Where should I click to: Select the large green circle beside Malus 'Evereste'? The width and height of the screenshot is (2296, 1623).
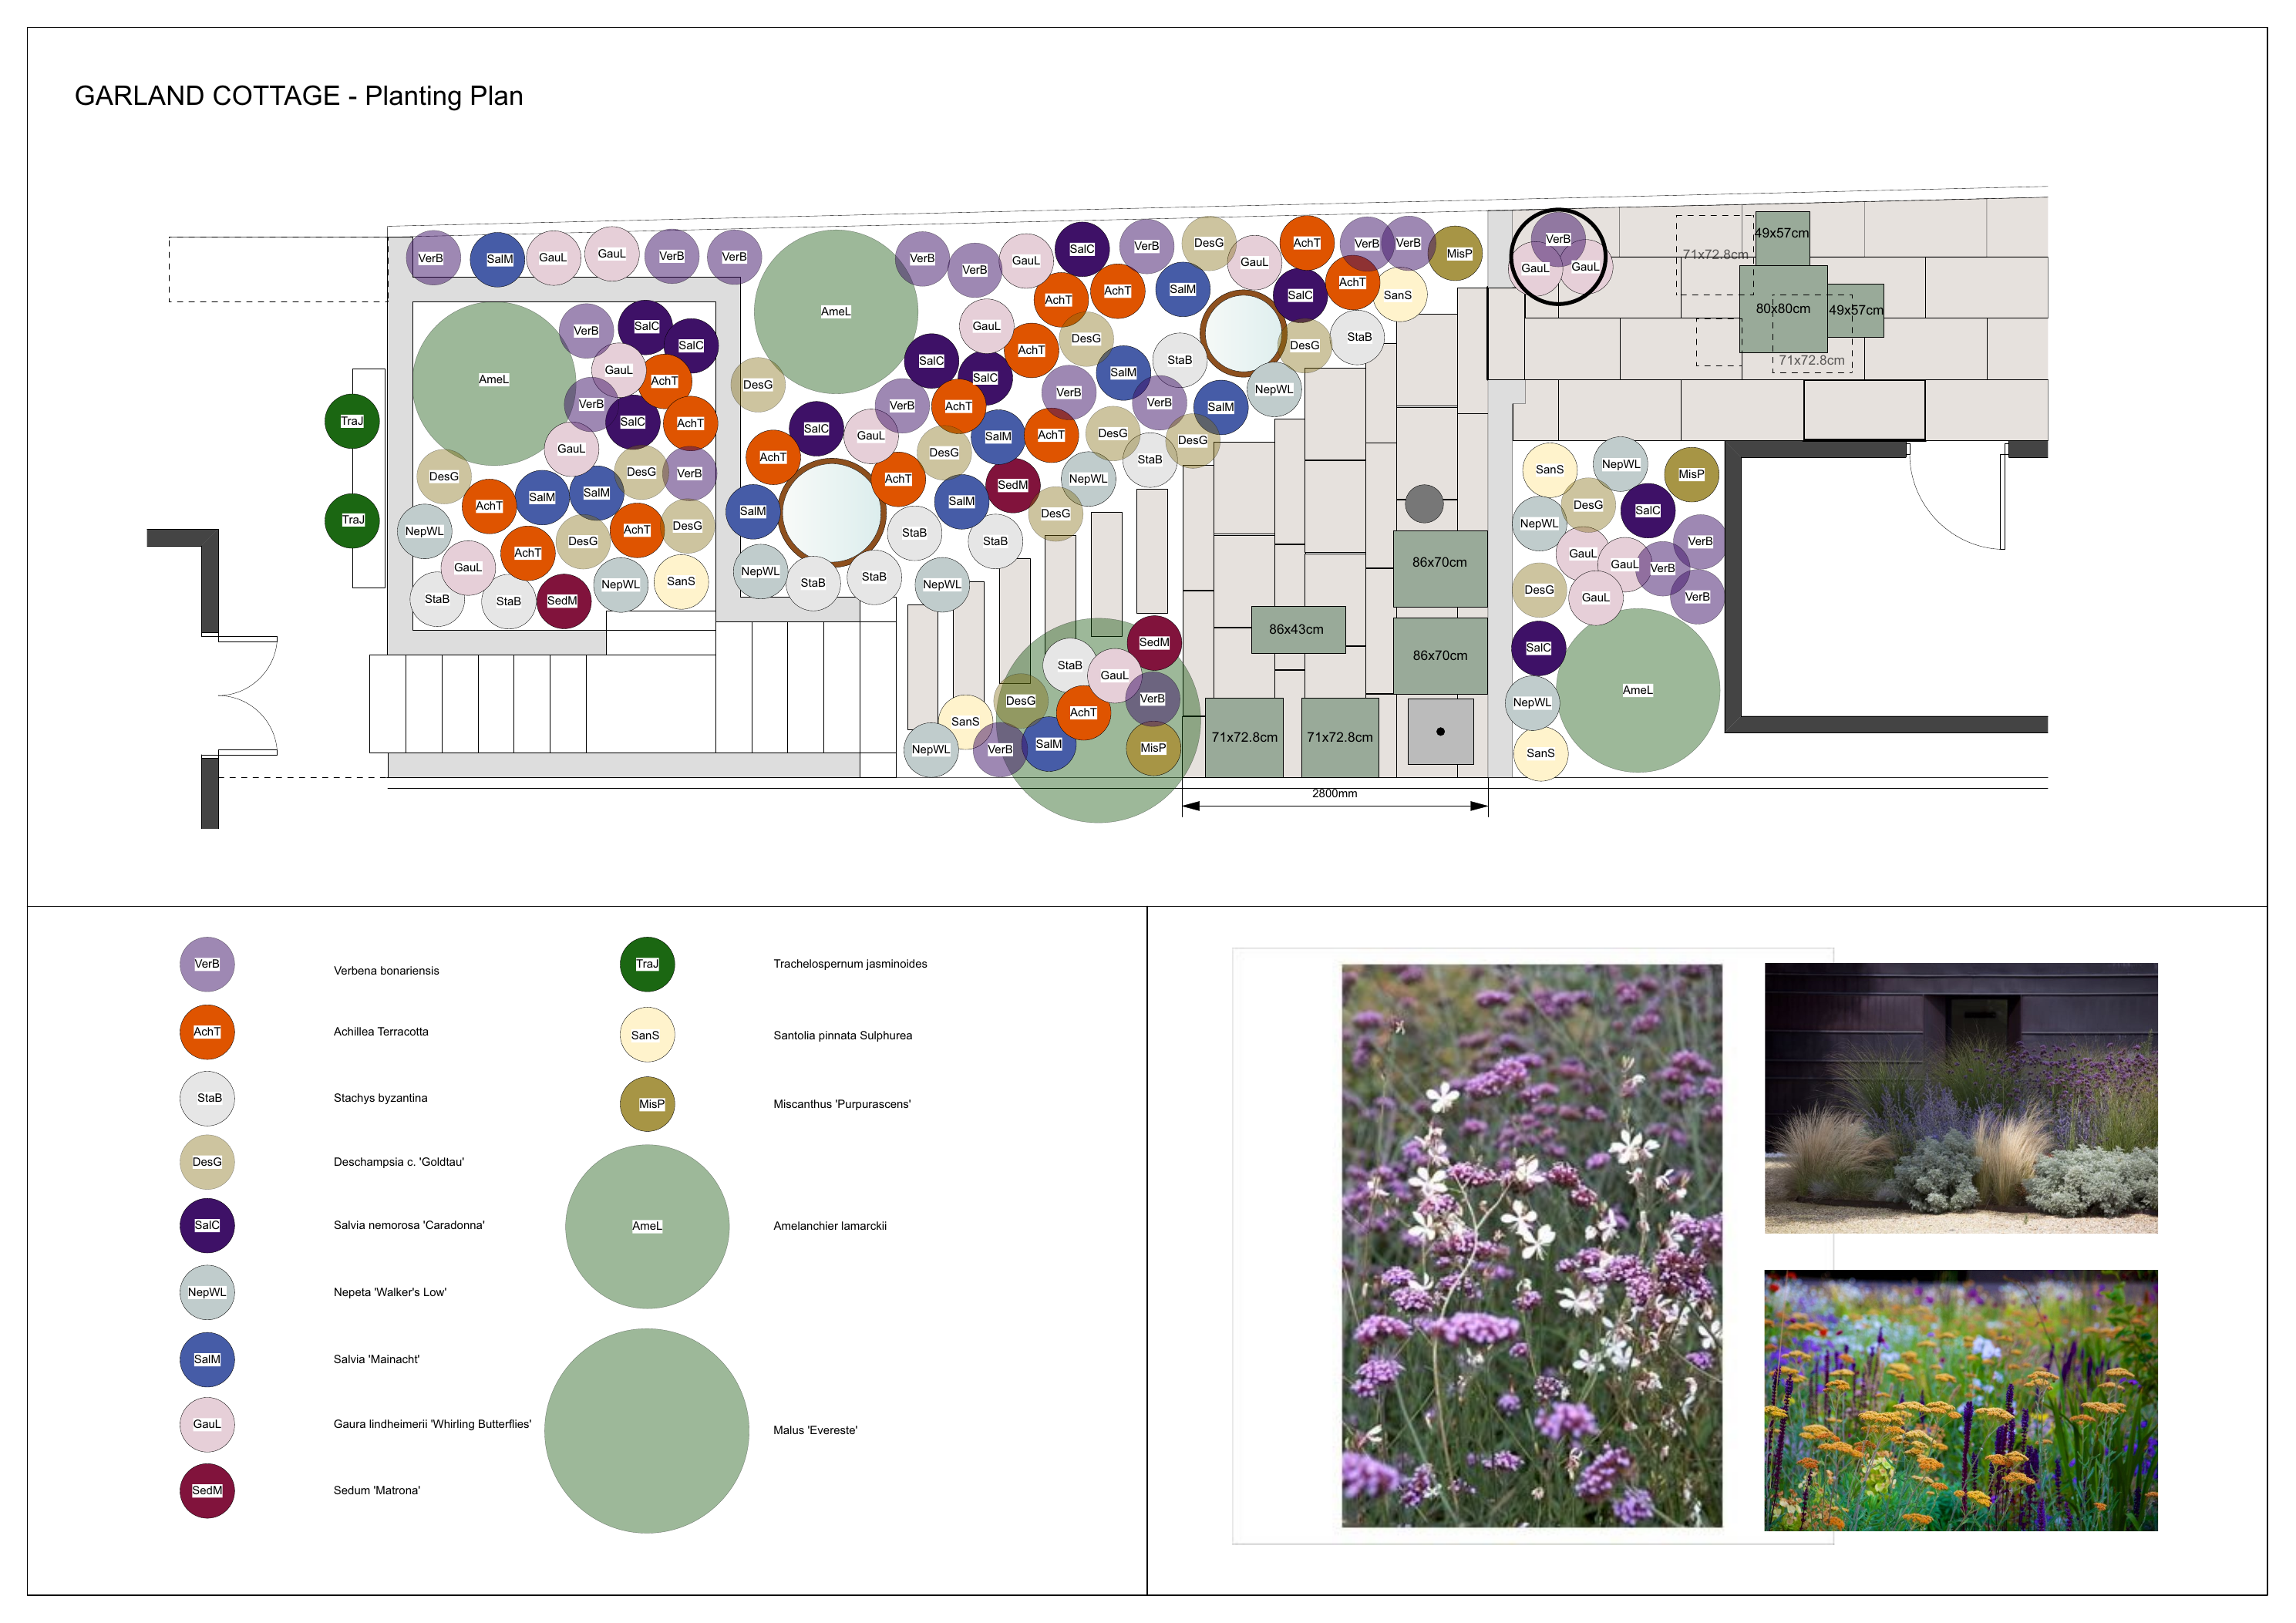[647, 1430]
